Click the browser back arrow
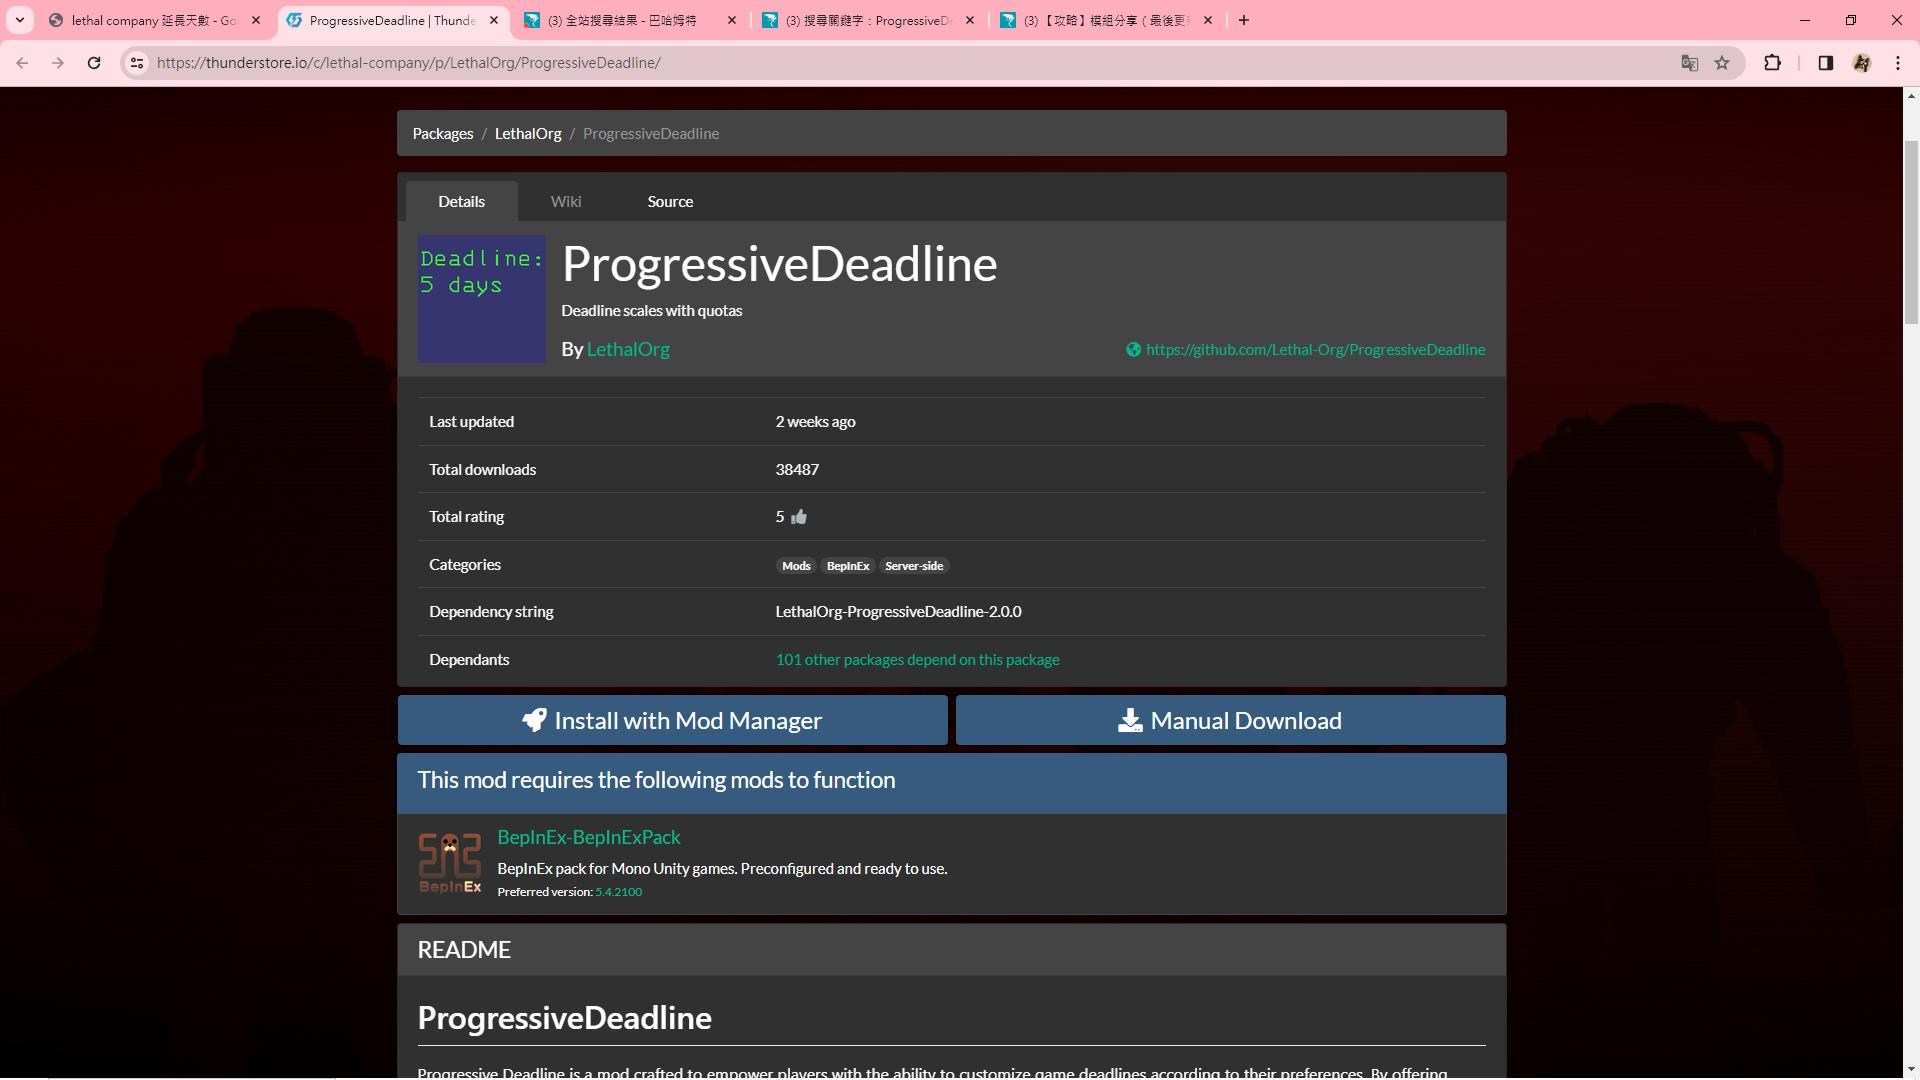Viewport: 1920px width, 1080px height. [22, 63]
